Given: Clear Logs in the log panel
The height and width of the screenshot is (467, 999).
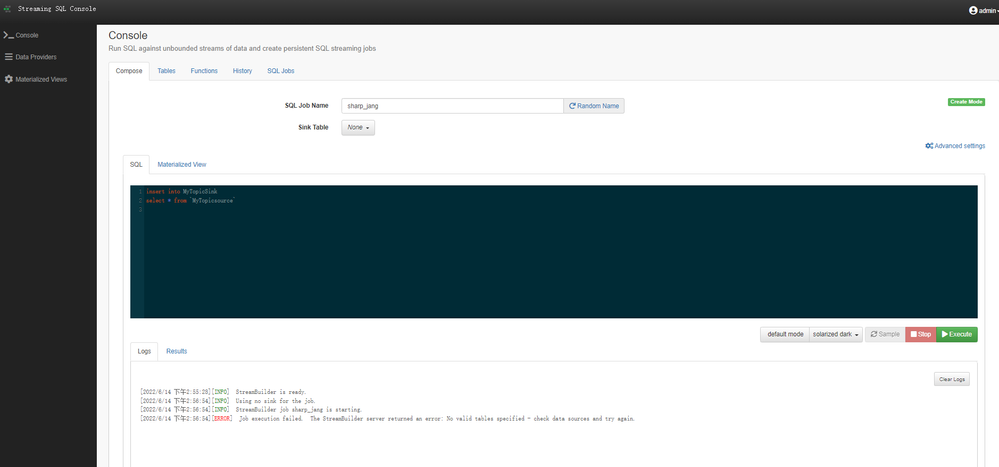Looking at the screenshot, I should [x=952, y=380].
